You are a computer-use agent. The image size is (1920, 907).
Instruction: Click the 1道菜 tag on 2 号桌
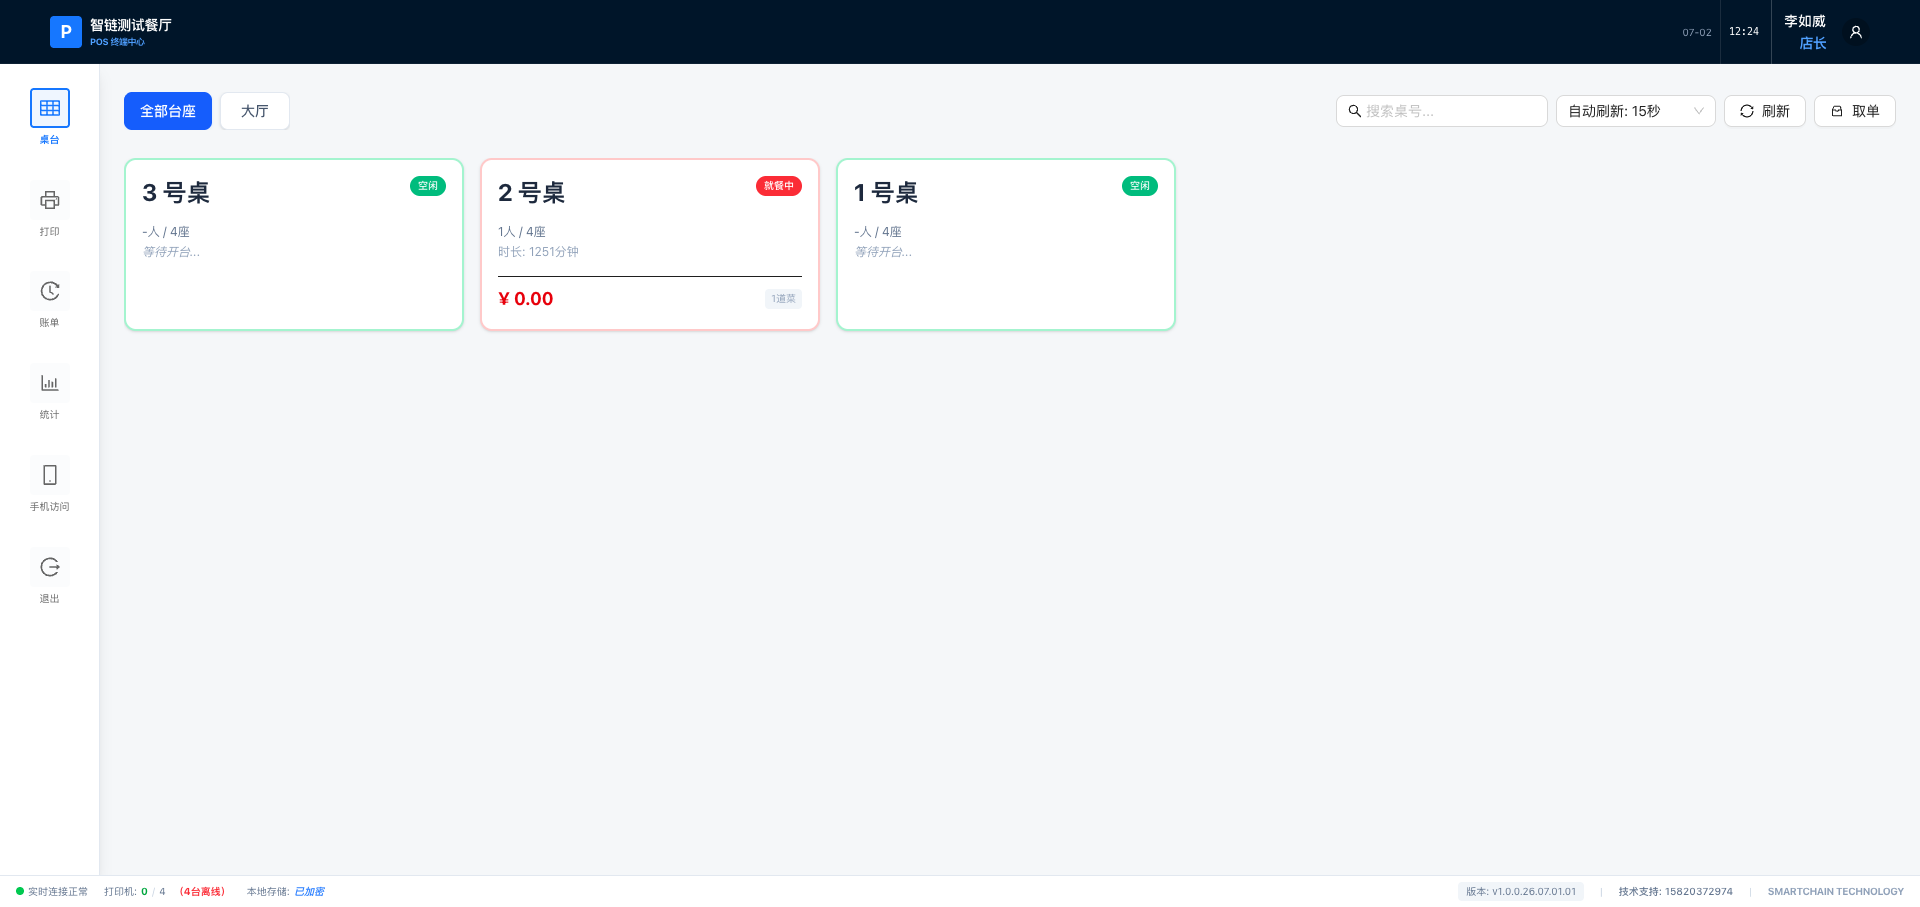pyautogui.click(x=783, y=299)
